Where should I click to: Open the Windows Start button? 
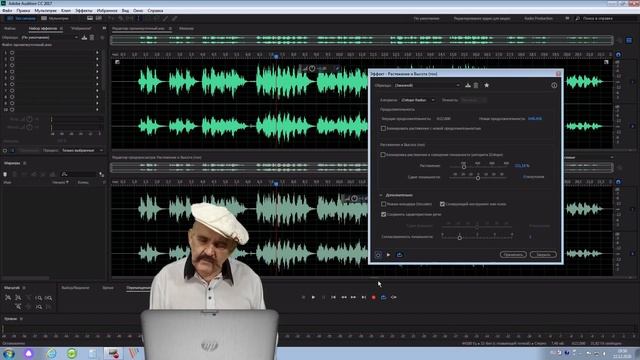coord(9,353)
